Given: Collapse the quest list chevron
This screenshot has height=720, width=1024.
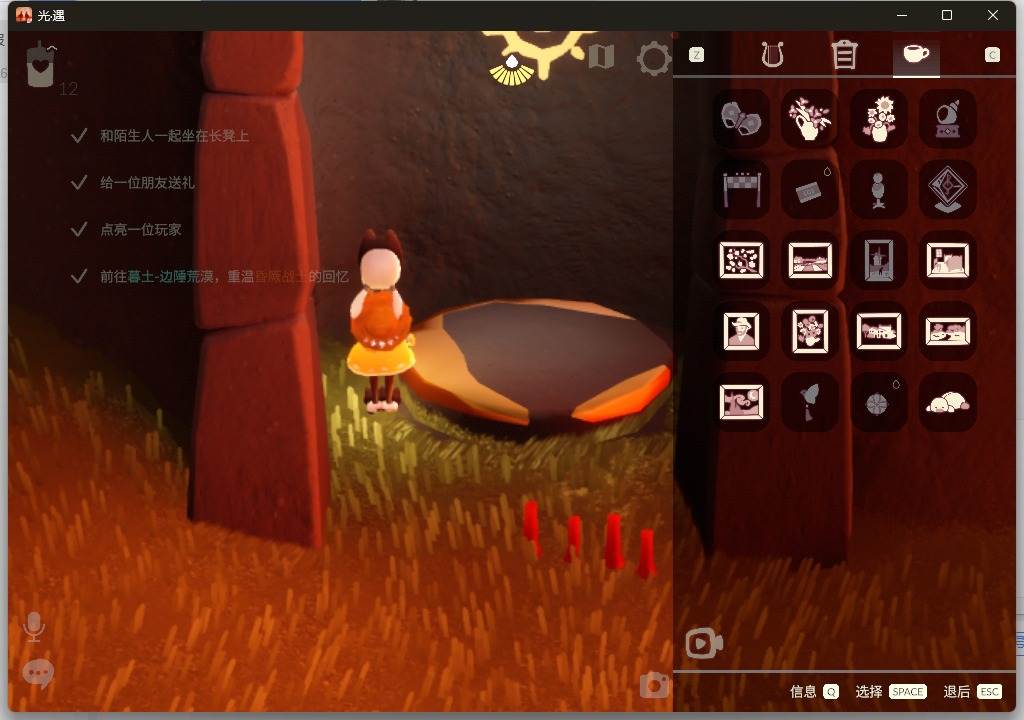Looking at the screenshot, I should tap(52, 48).
